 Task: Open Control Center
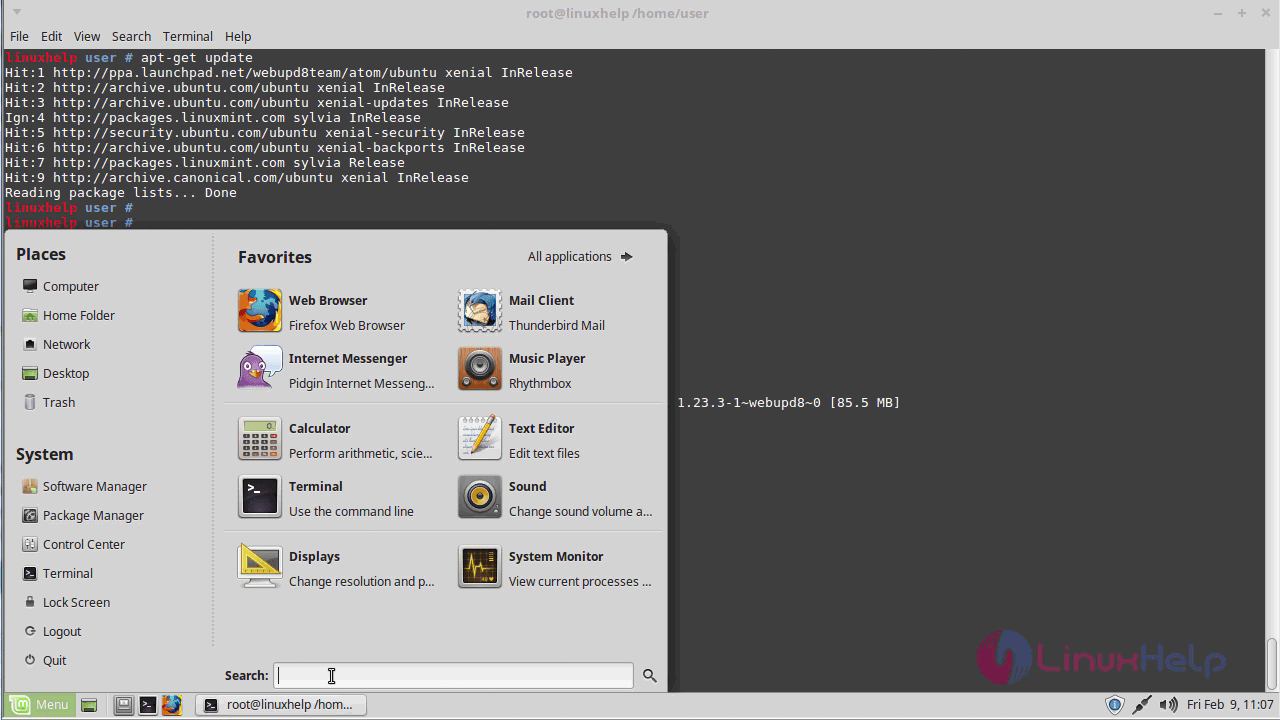[x=74, y=544]
